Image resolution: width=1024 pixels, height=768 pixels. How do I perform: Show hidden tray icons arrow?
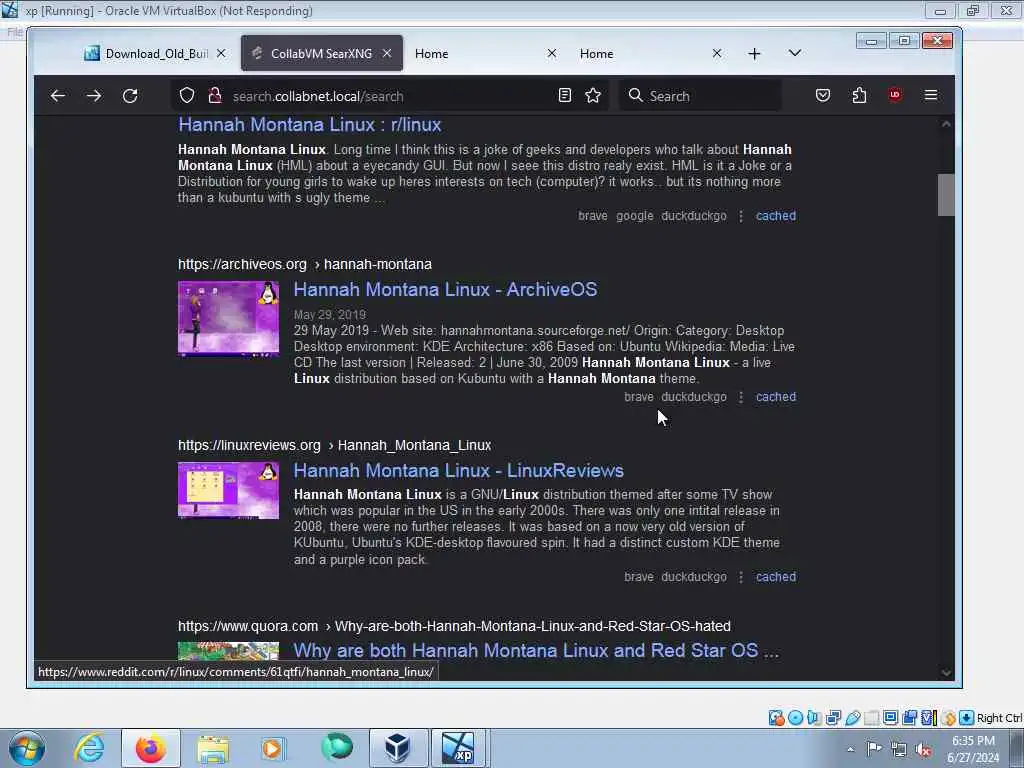pos(850,749)
